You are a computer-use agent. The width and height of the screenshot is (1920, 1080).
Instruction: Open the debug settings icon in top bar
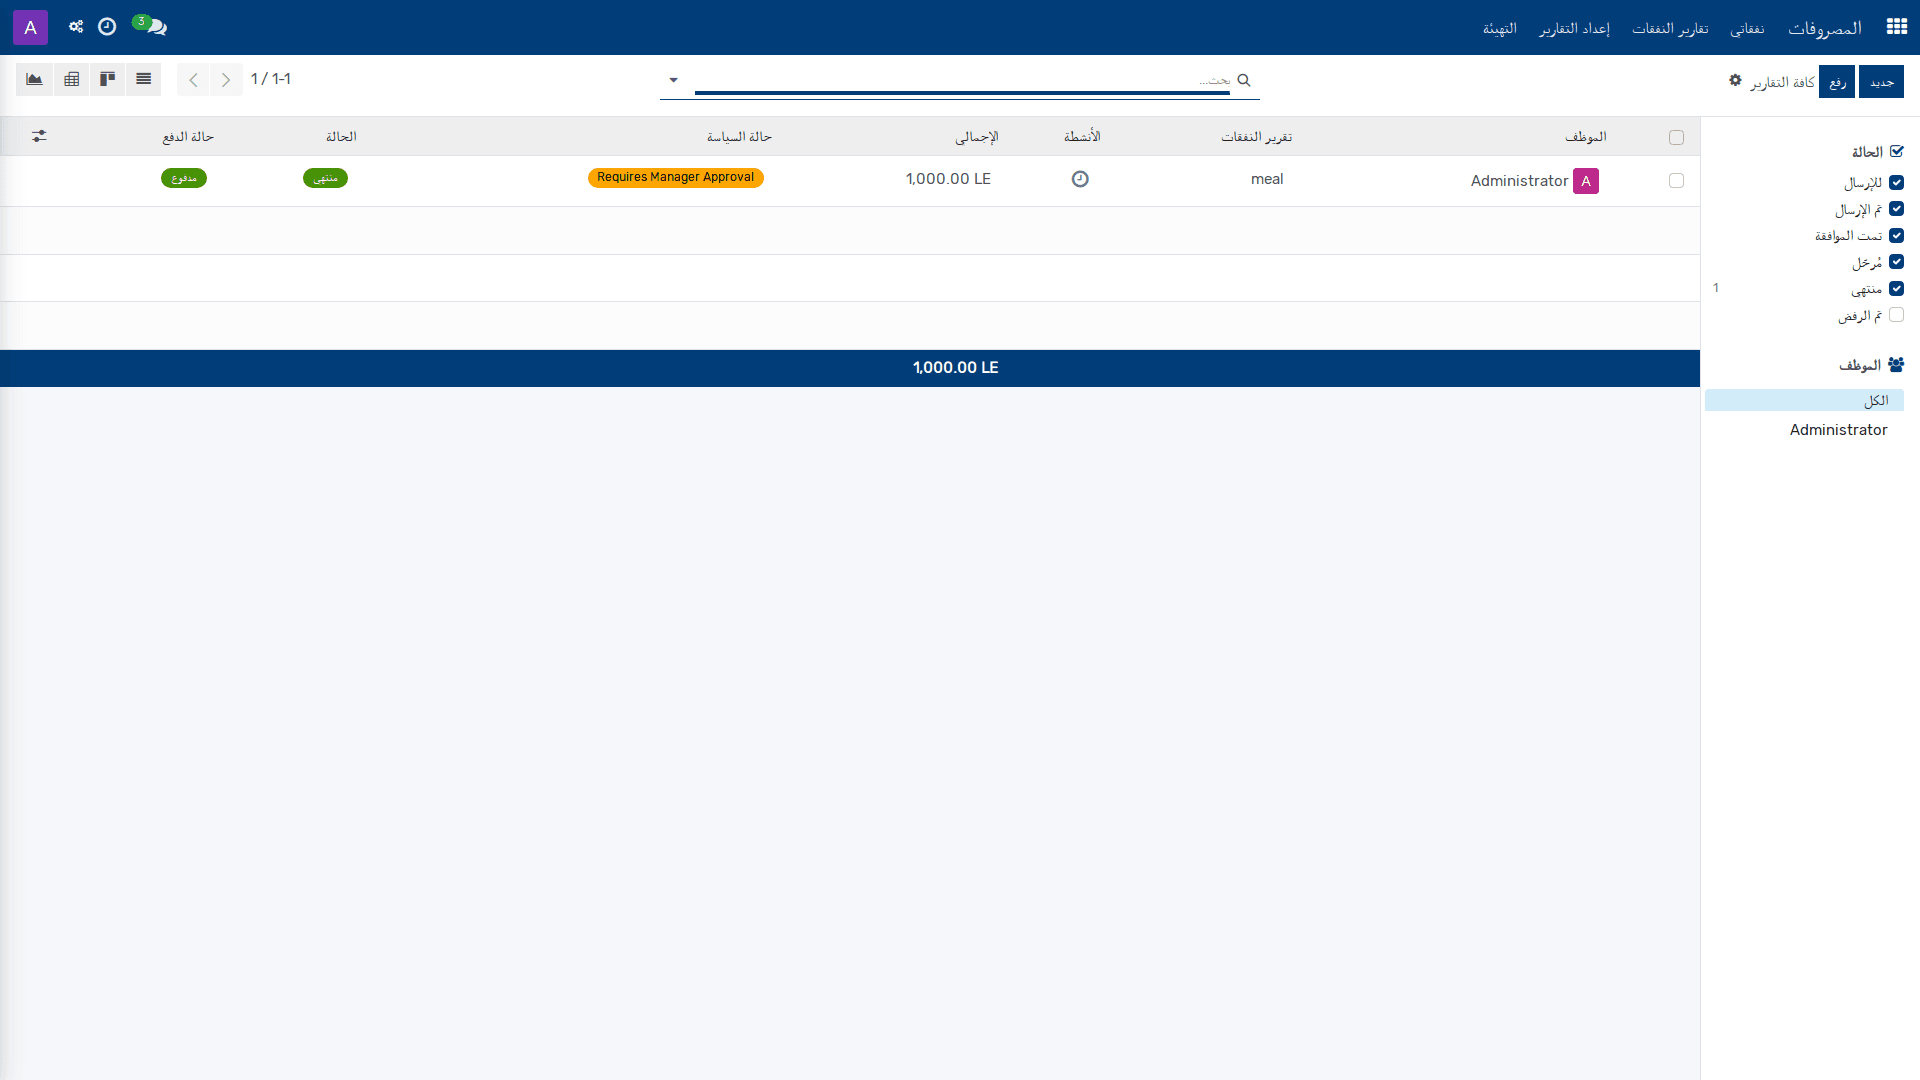[x=76, y=27]
